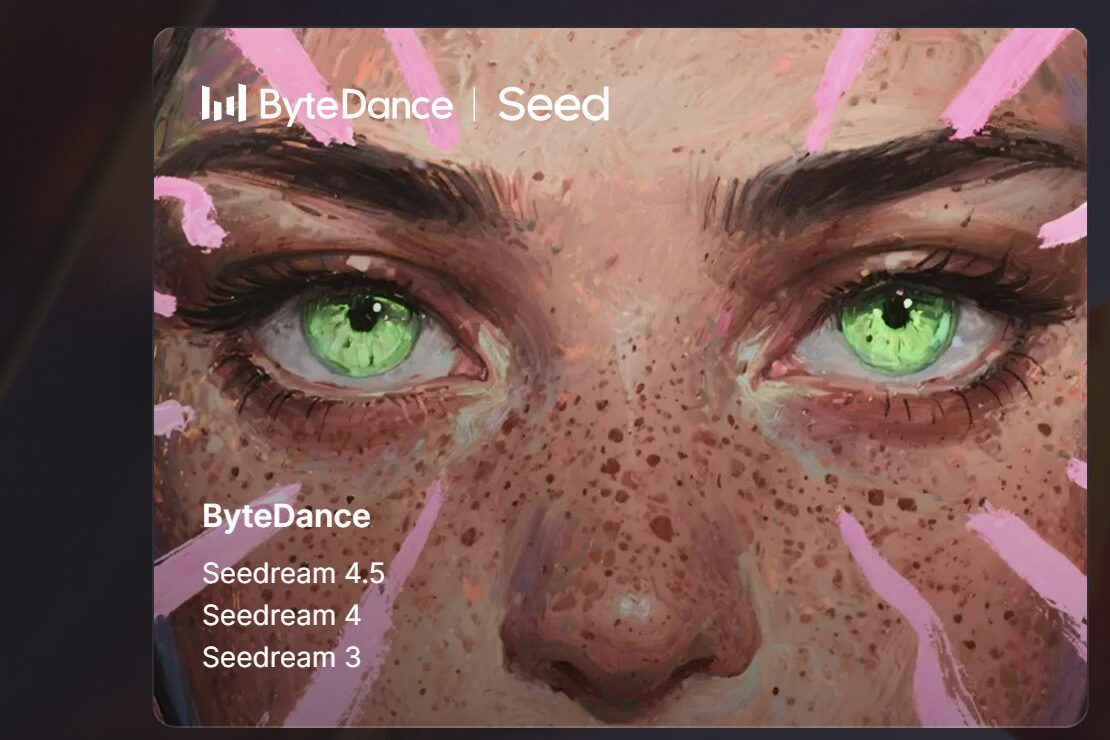Click the nose highlight on the painted face

pyautogui.click(x=636, y=607)
